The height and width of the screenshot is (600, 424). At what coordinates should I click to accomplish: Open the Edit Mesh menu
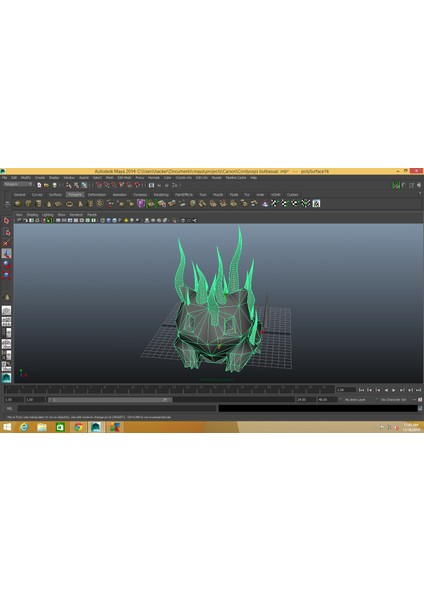[124, 178]
